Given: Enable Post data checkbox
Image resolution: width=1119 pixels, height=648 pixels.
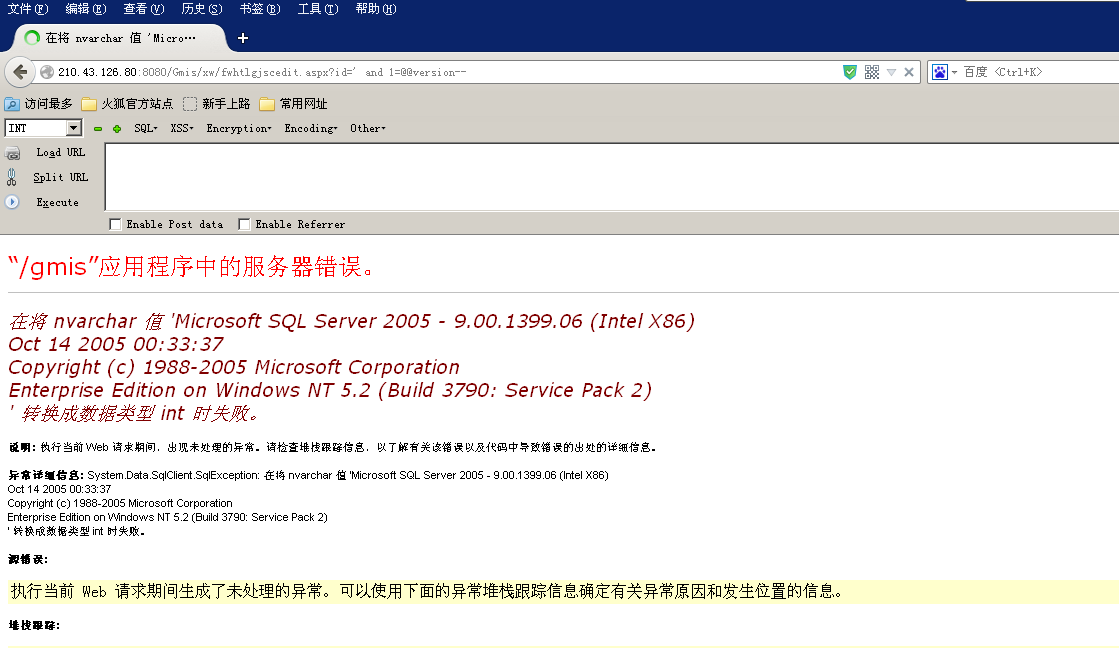Looking at the screenshot, I should (x=115, y=225).
